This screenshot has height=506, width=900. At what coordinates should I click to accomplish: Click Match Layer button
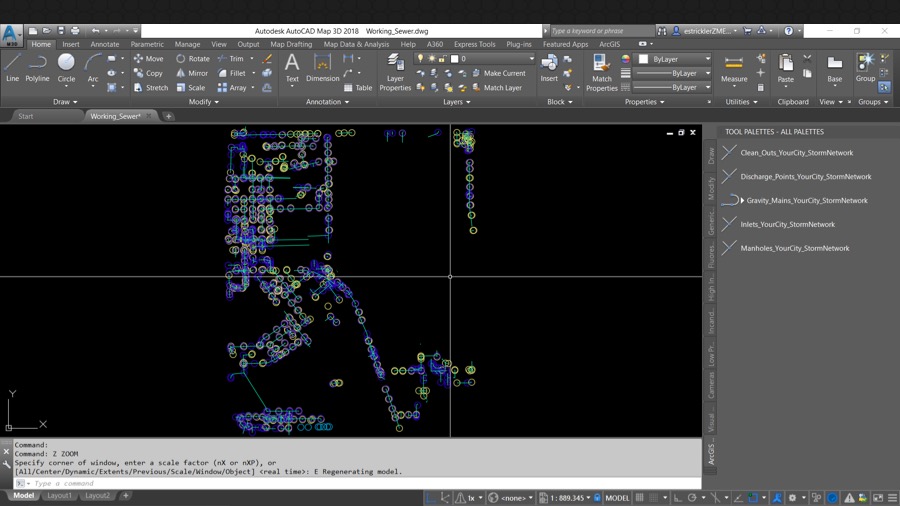coord(496,88)
